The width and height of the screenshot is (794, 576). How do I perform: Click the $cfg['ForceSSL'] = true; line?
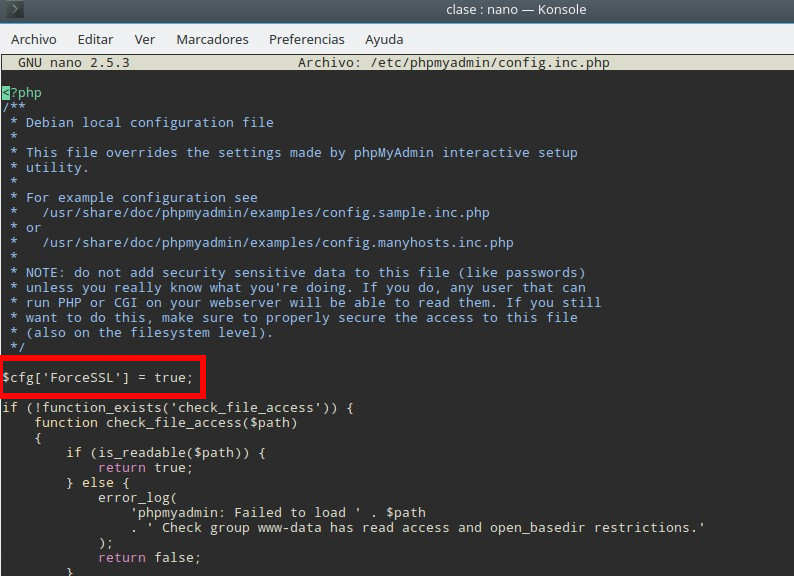[x=98, y=378]
